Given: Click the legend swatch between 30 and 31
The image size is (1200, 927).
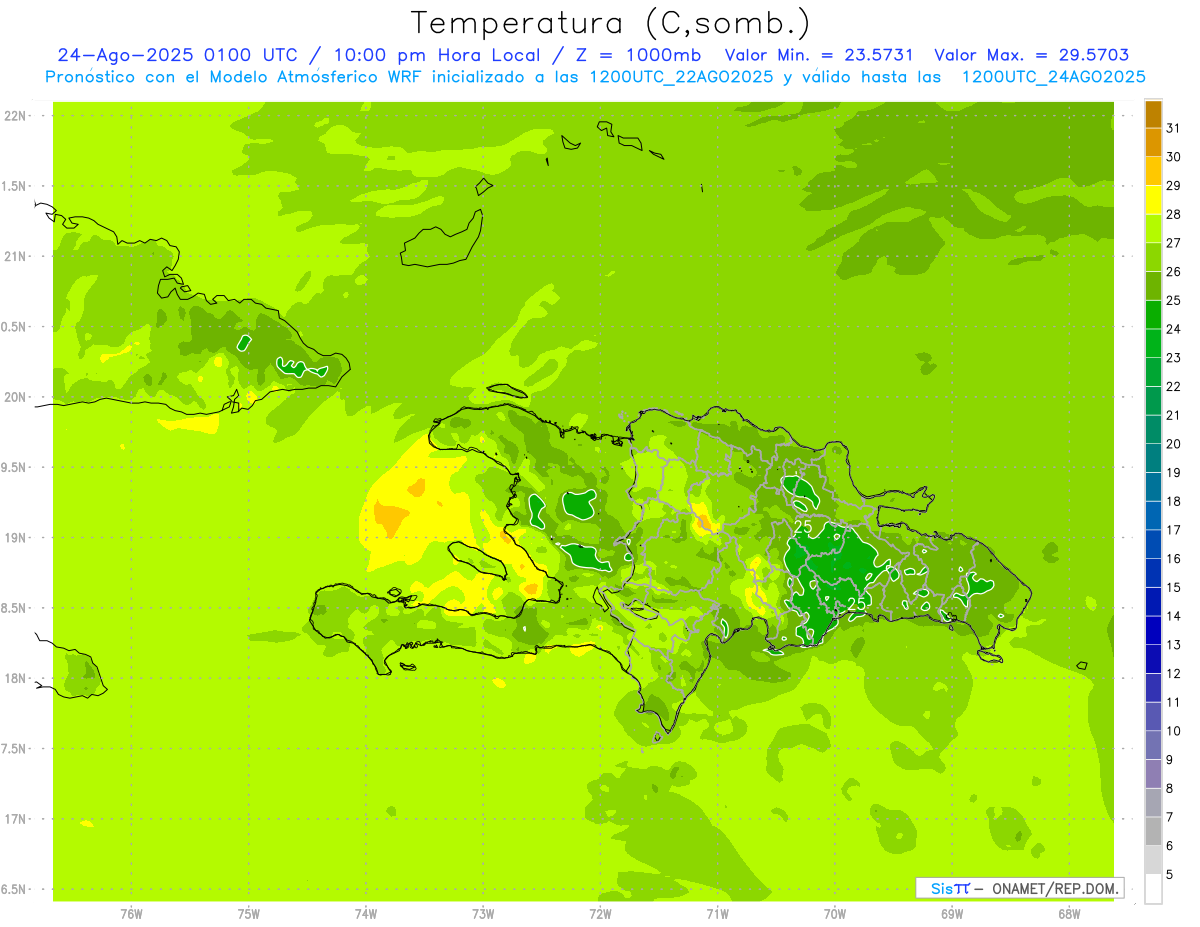Looking at the screenshot, I should coord(1153,143).
